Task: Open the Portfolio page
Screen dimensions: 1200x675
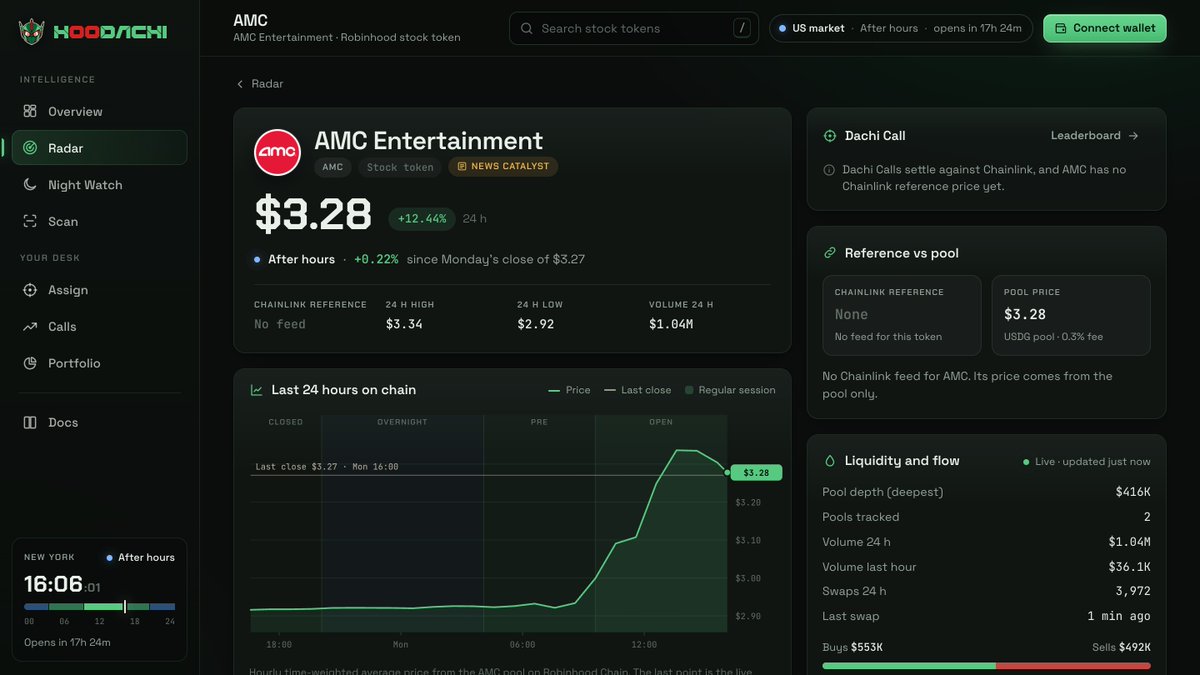Action: point(99,364)
